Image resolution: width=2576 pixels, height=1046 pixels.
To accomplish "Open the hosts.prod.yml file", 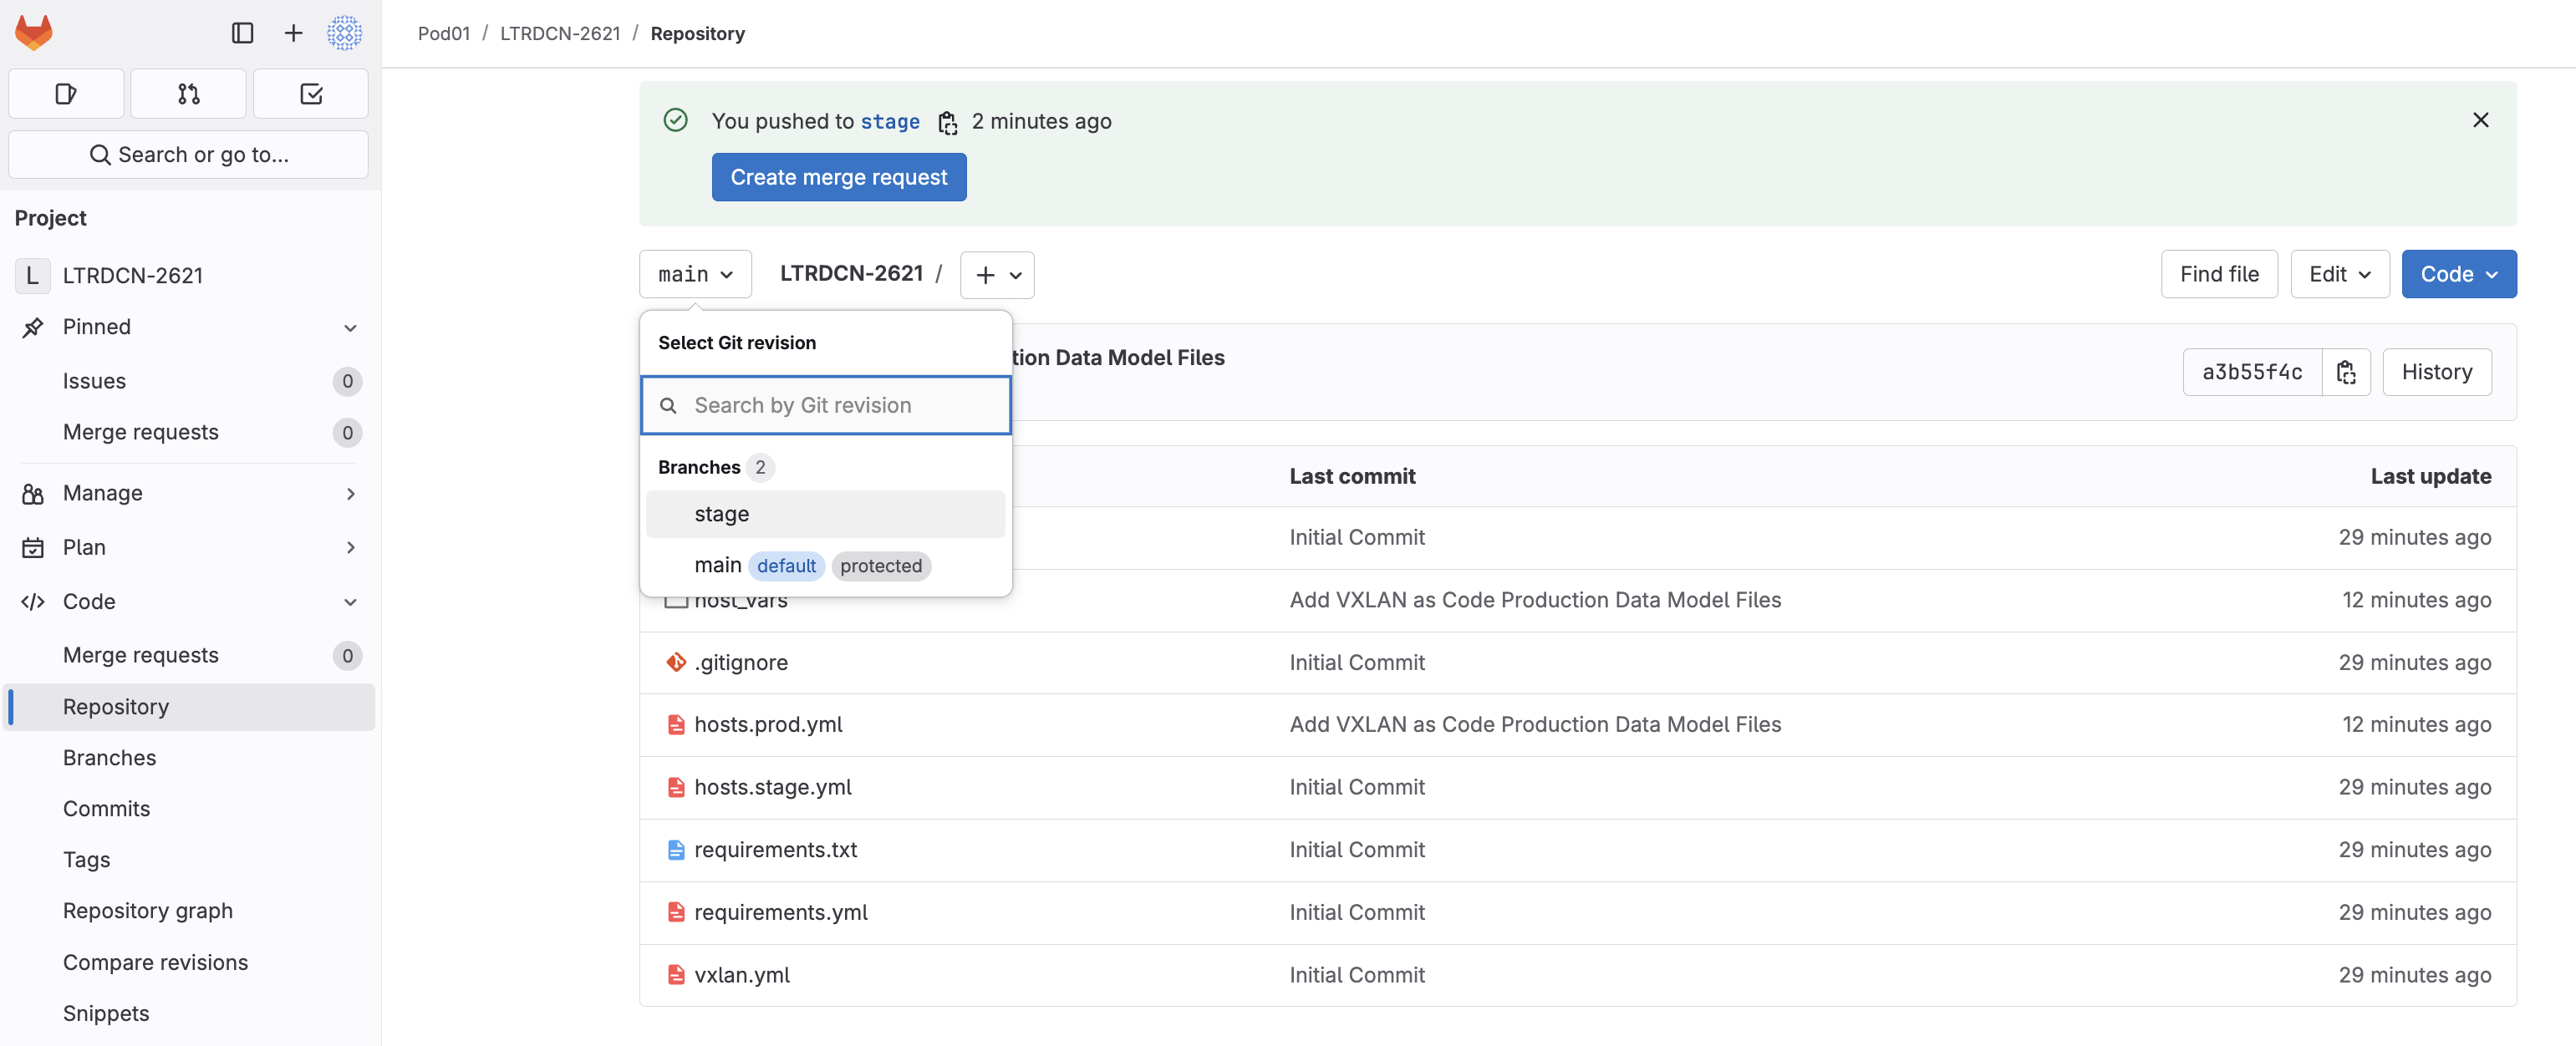I will (x=767, y=724).
